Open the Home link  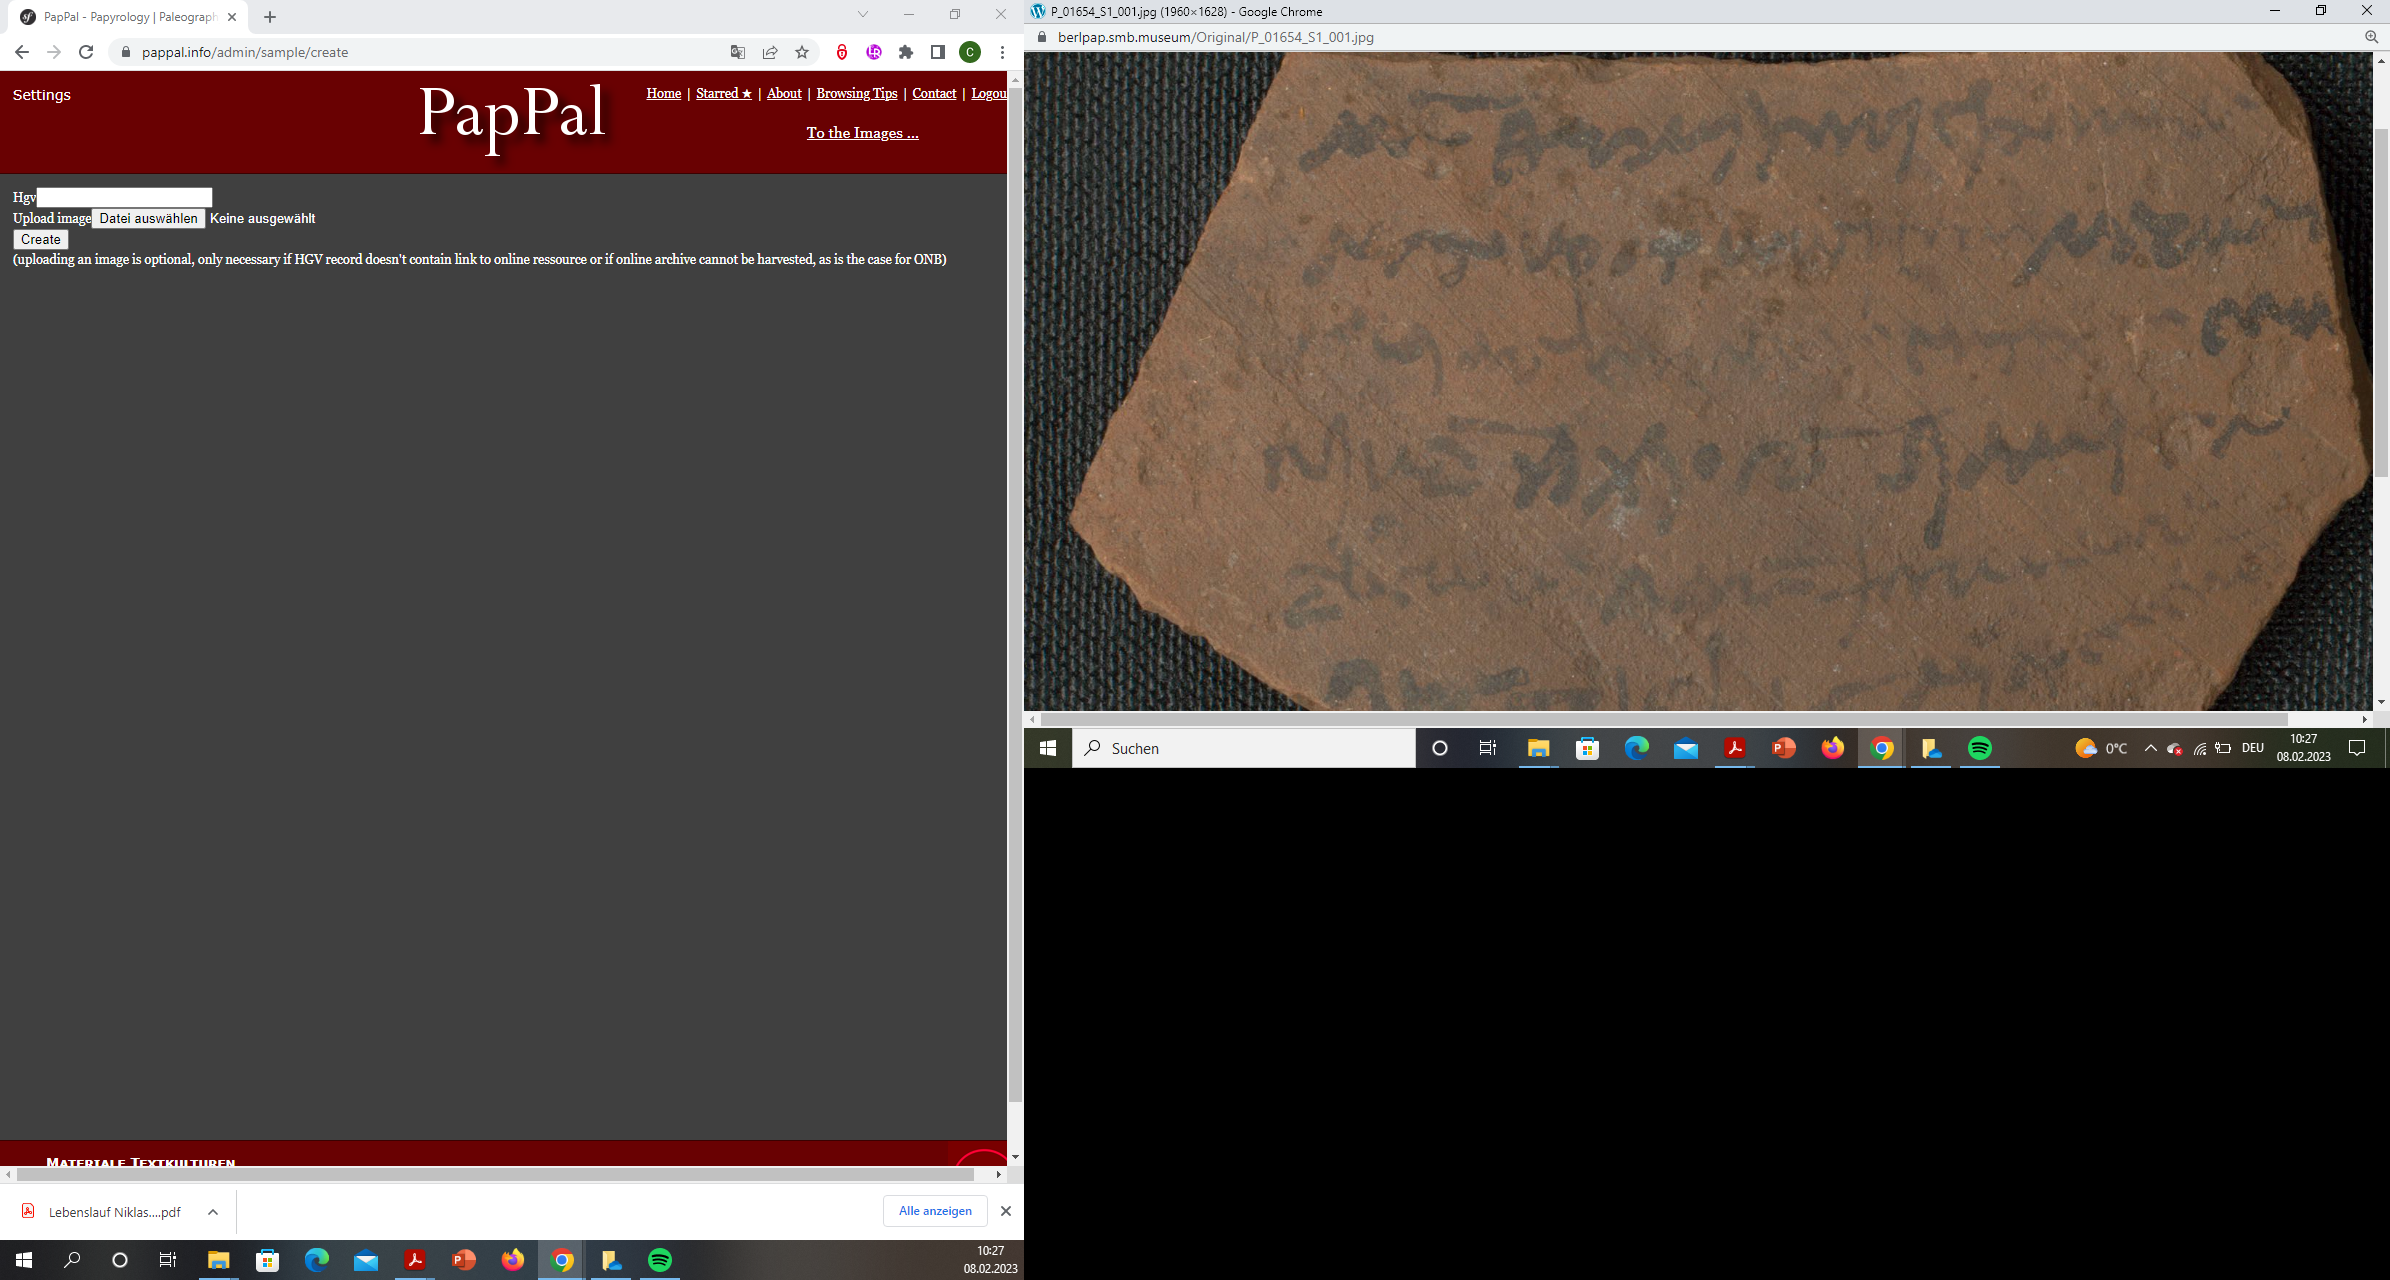pos(664,93)
